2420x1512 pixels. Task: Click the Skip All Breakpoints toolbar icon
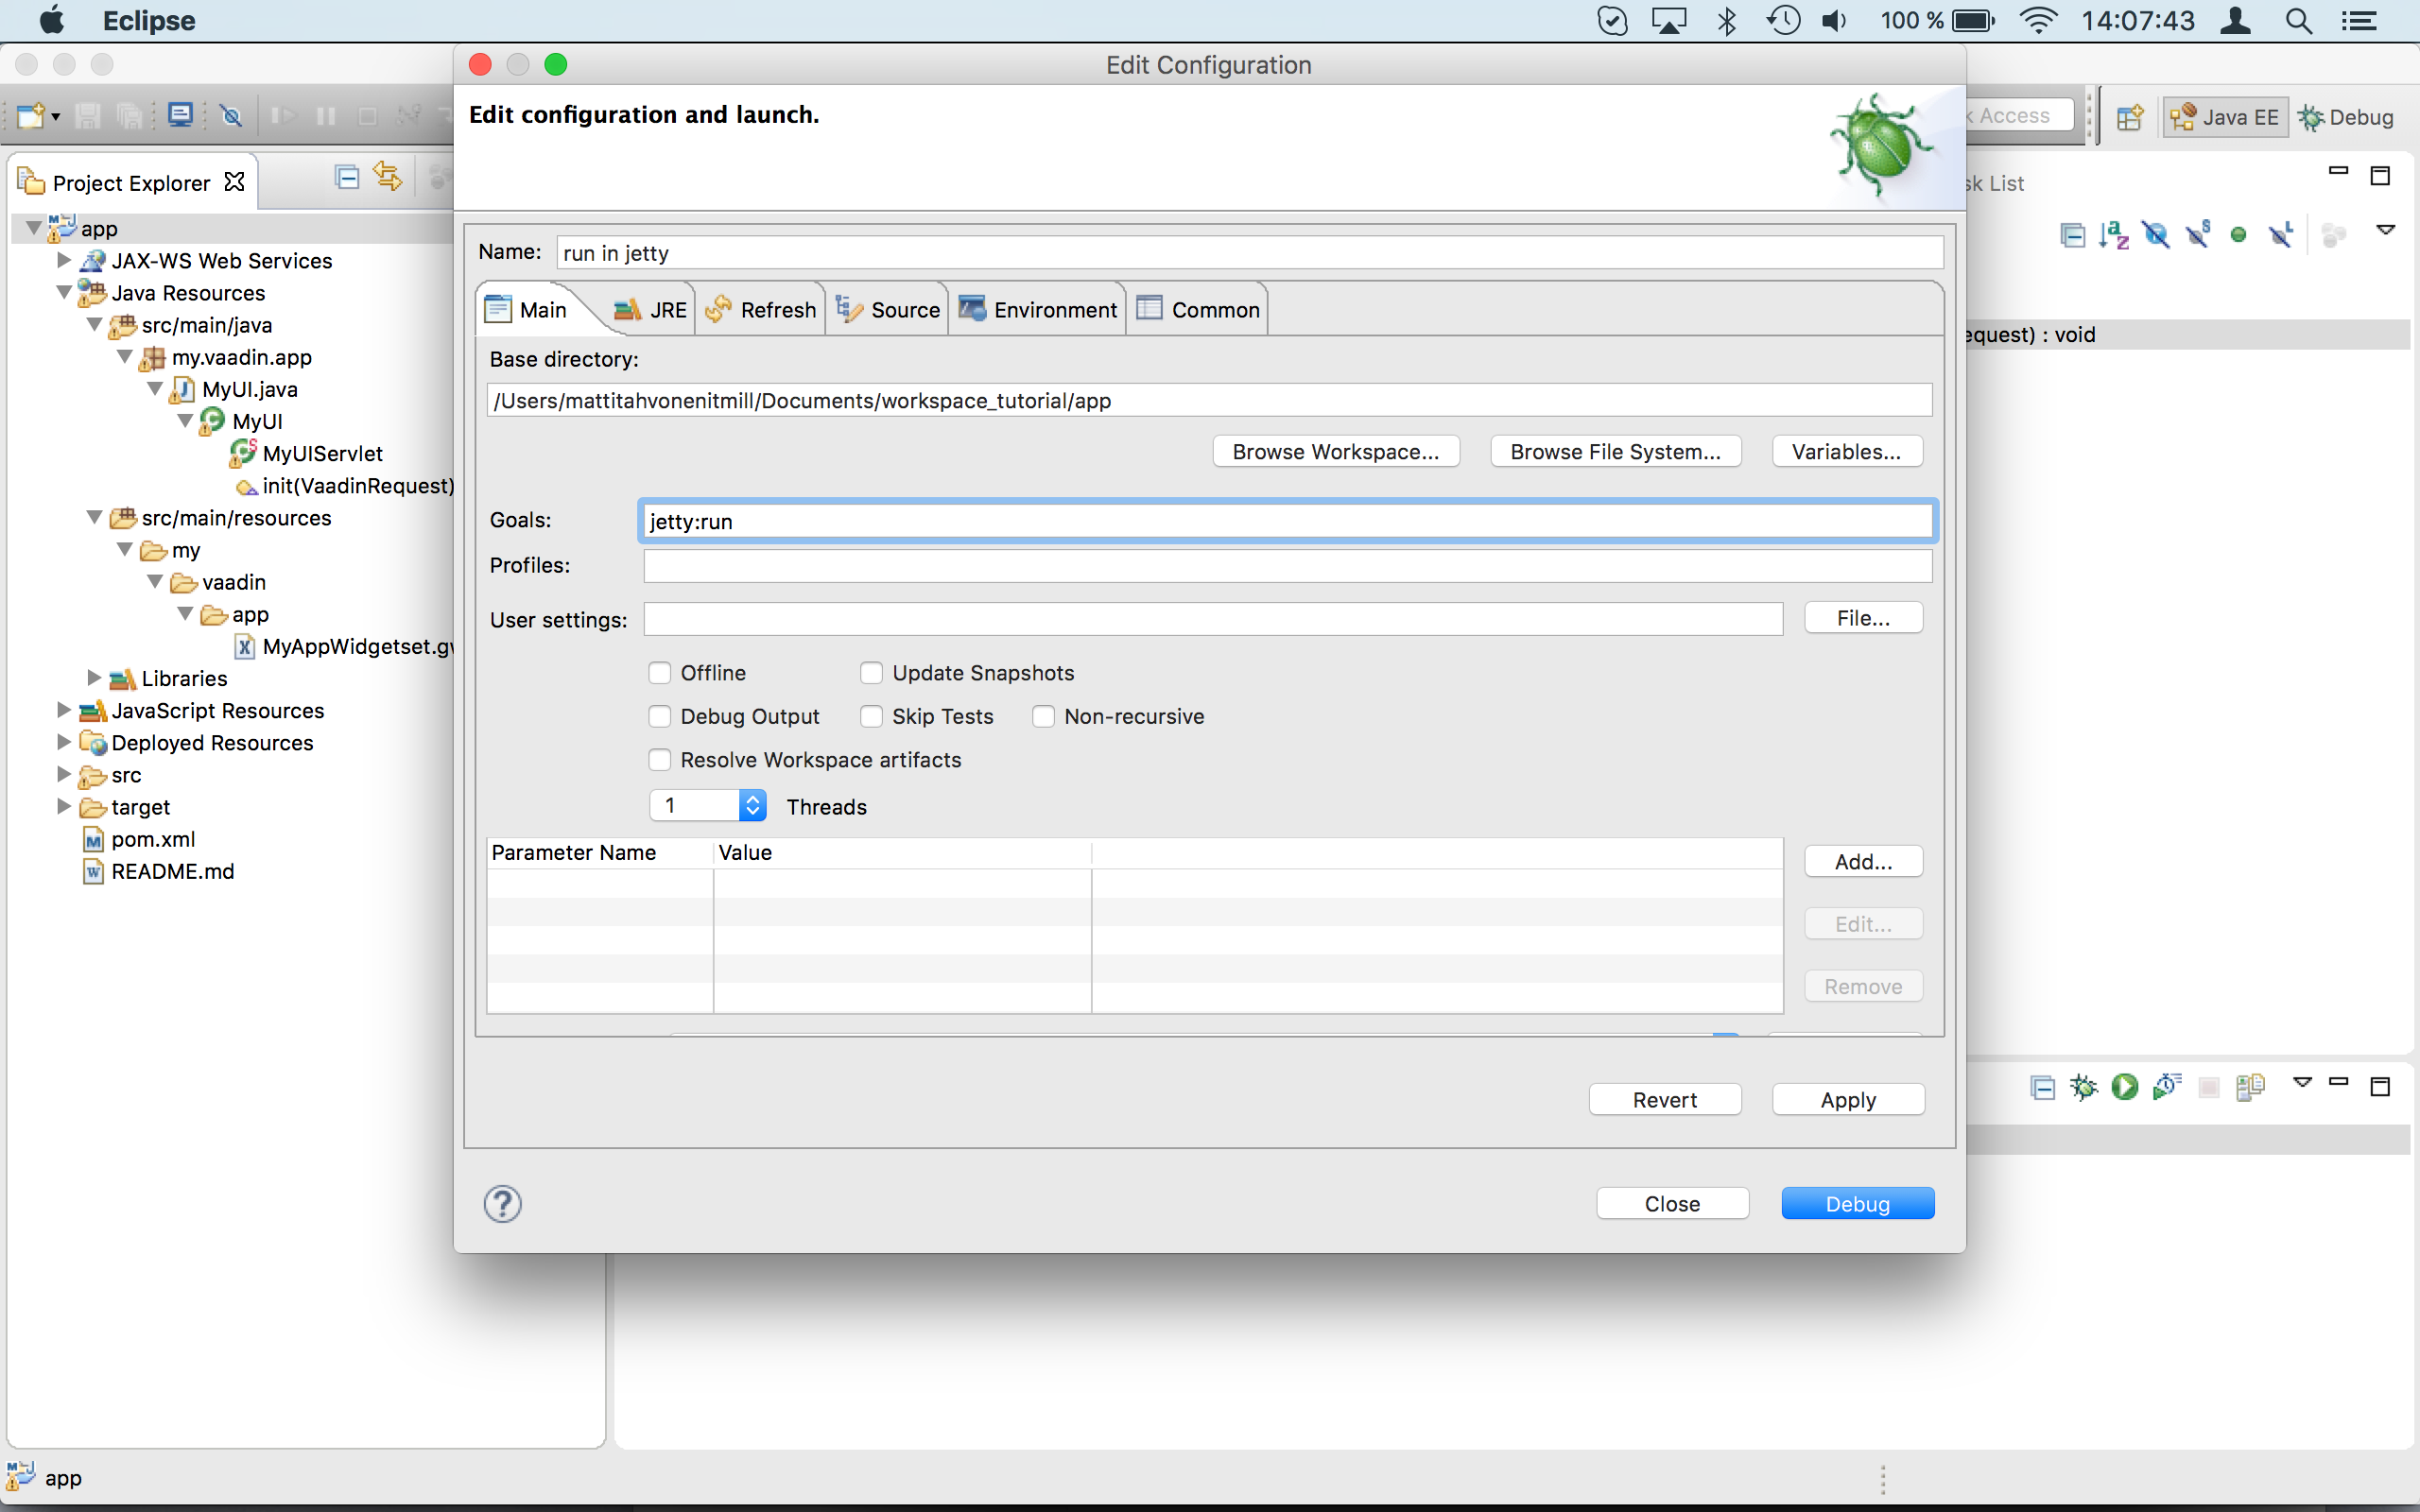[231, 116]
